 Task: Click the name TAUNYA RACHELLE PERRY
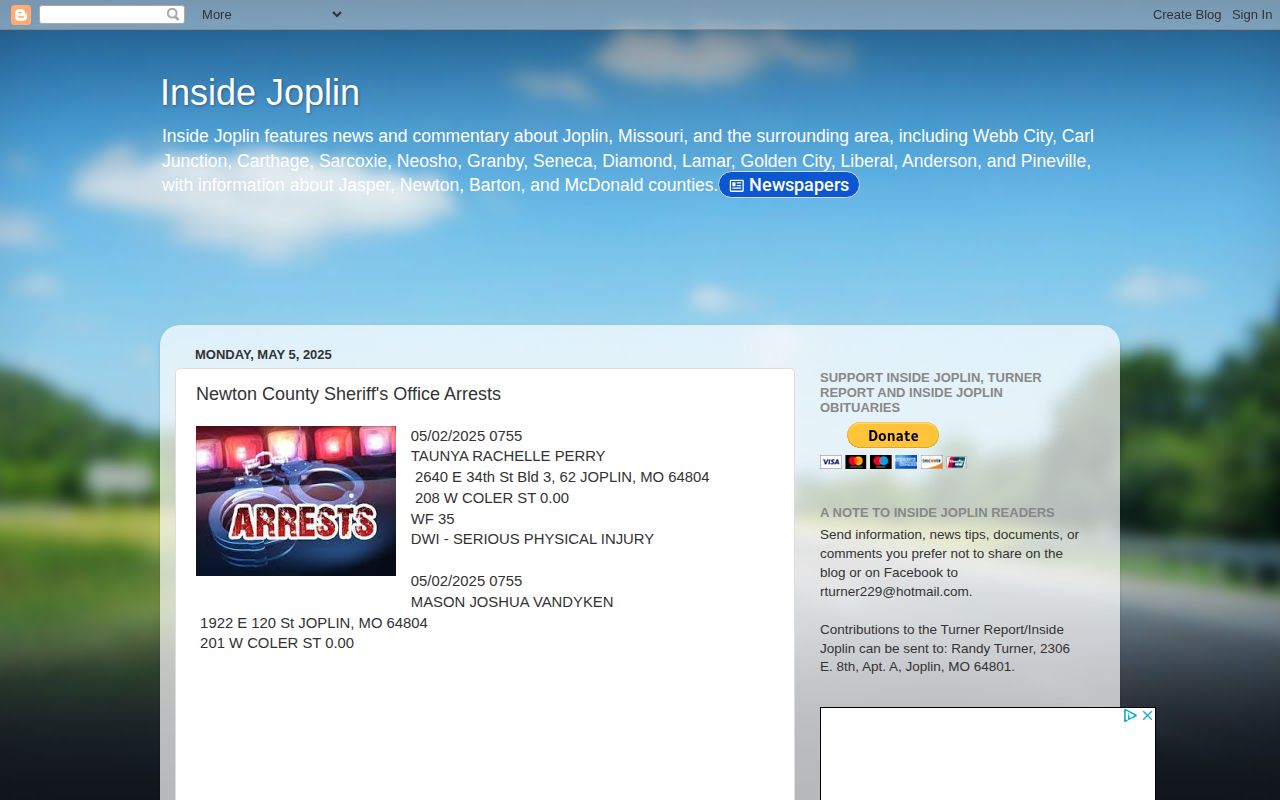point(508,456)
